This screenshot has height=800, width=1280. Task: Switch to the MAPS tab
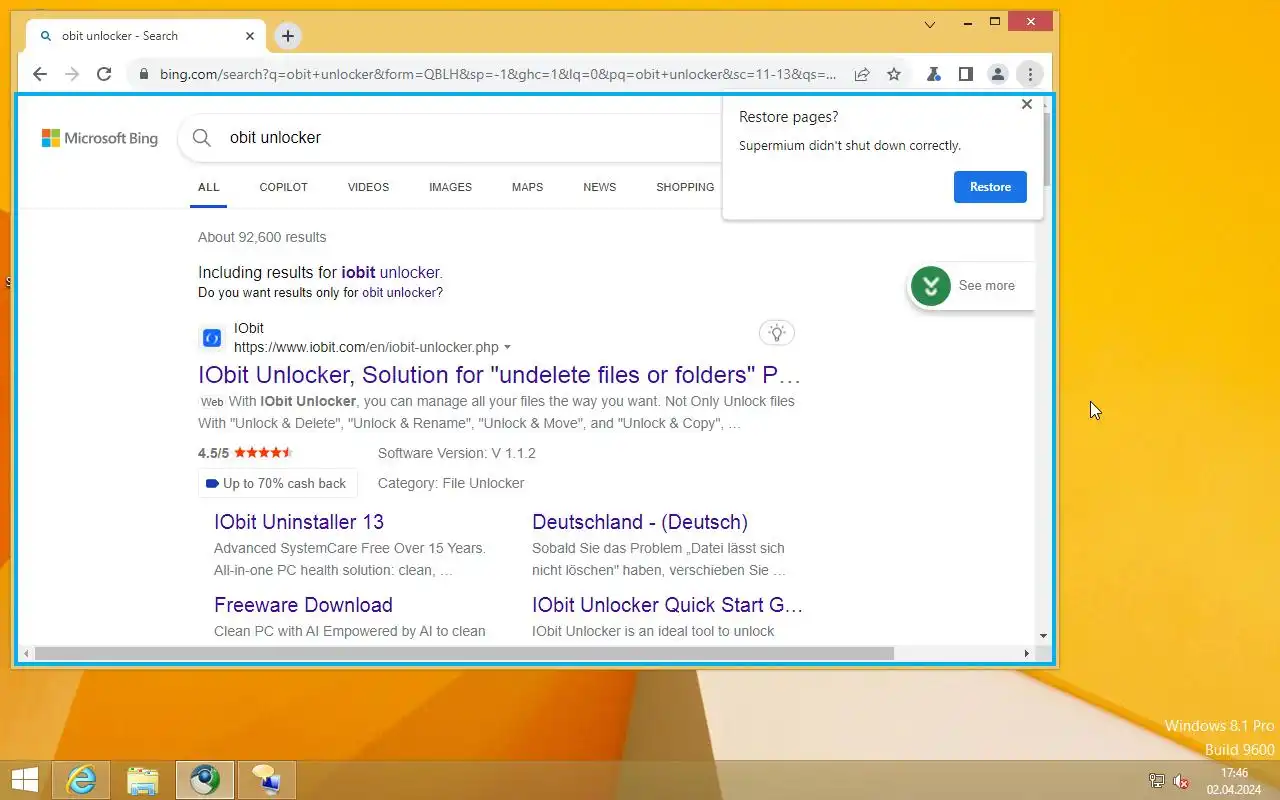[x=527, y=187]
